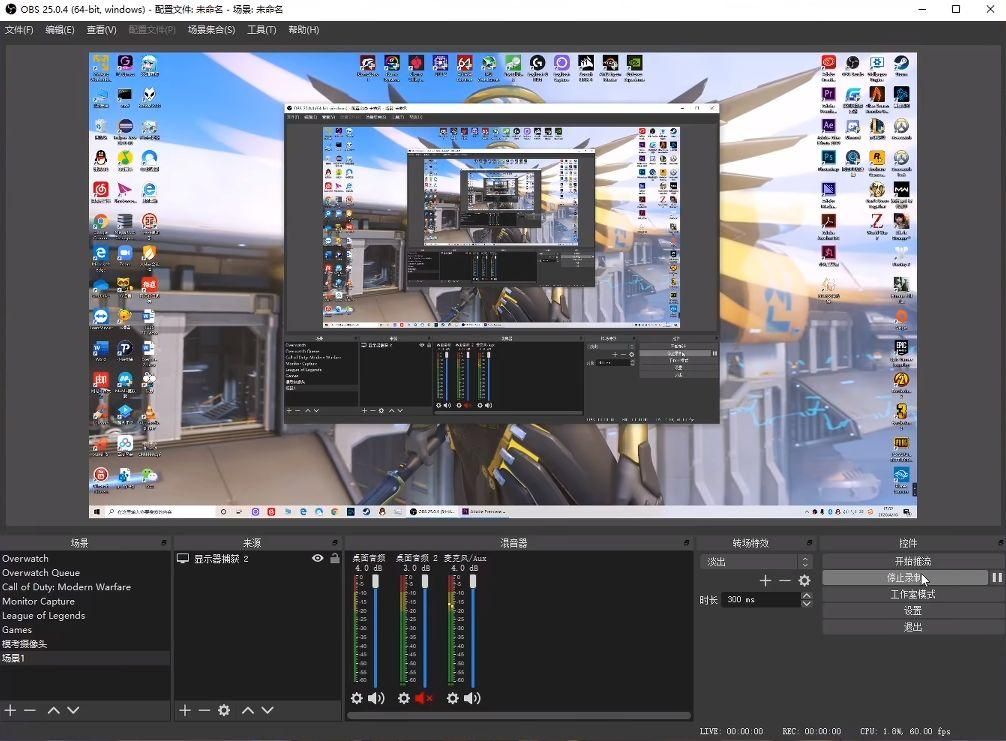Image resolution: width=1006 pixels, height=741 pixels.
Task: Click the 停止录制 button
Action: 905,577
